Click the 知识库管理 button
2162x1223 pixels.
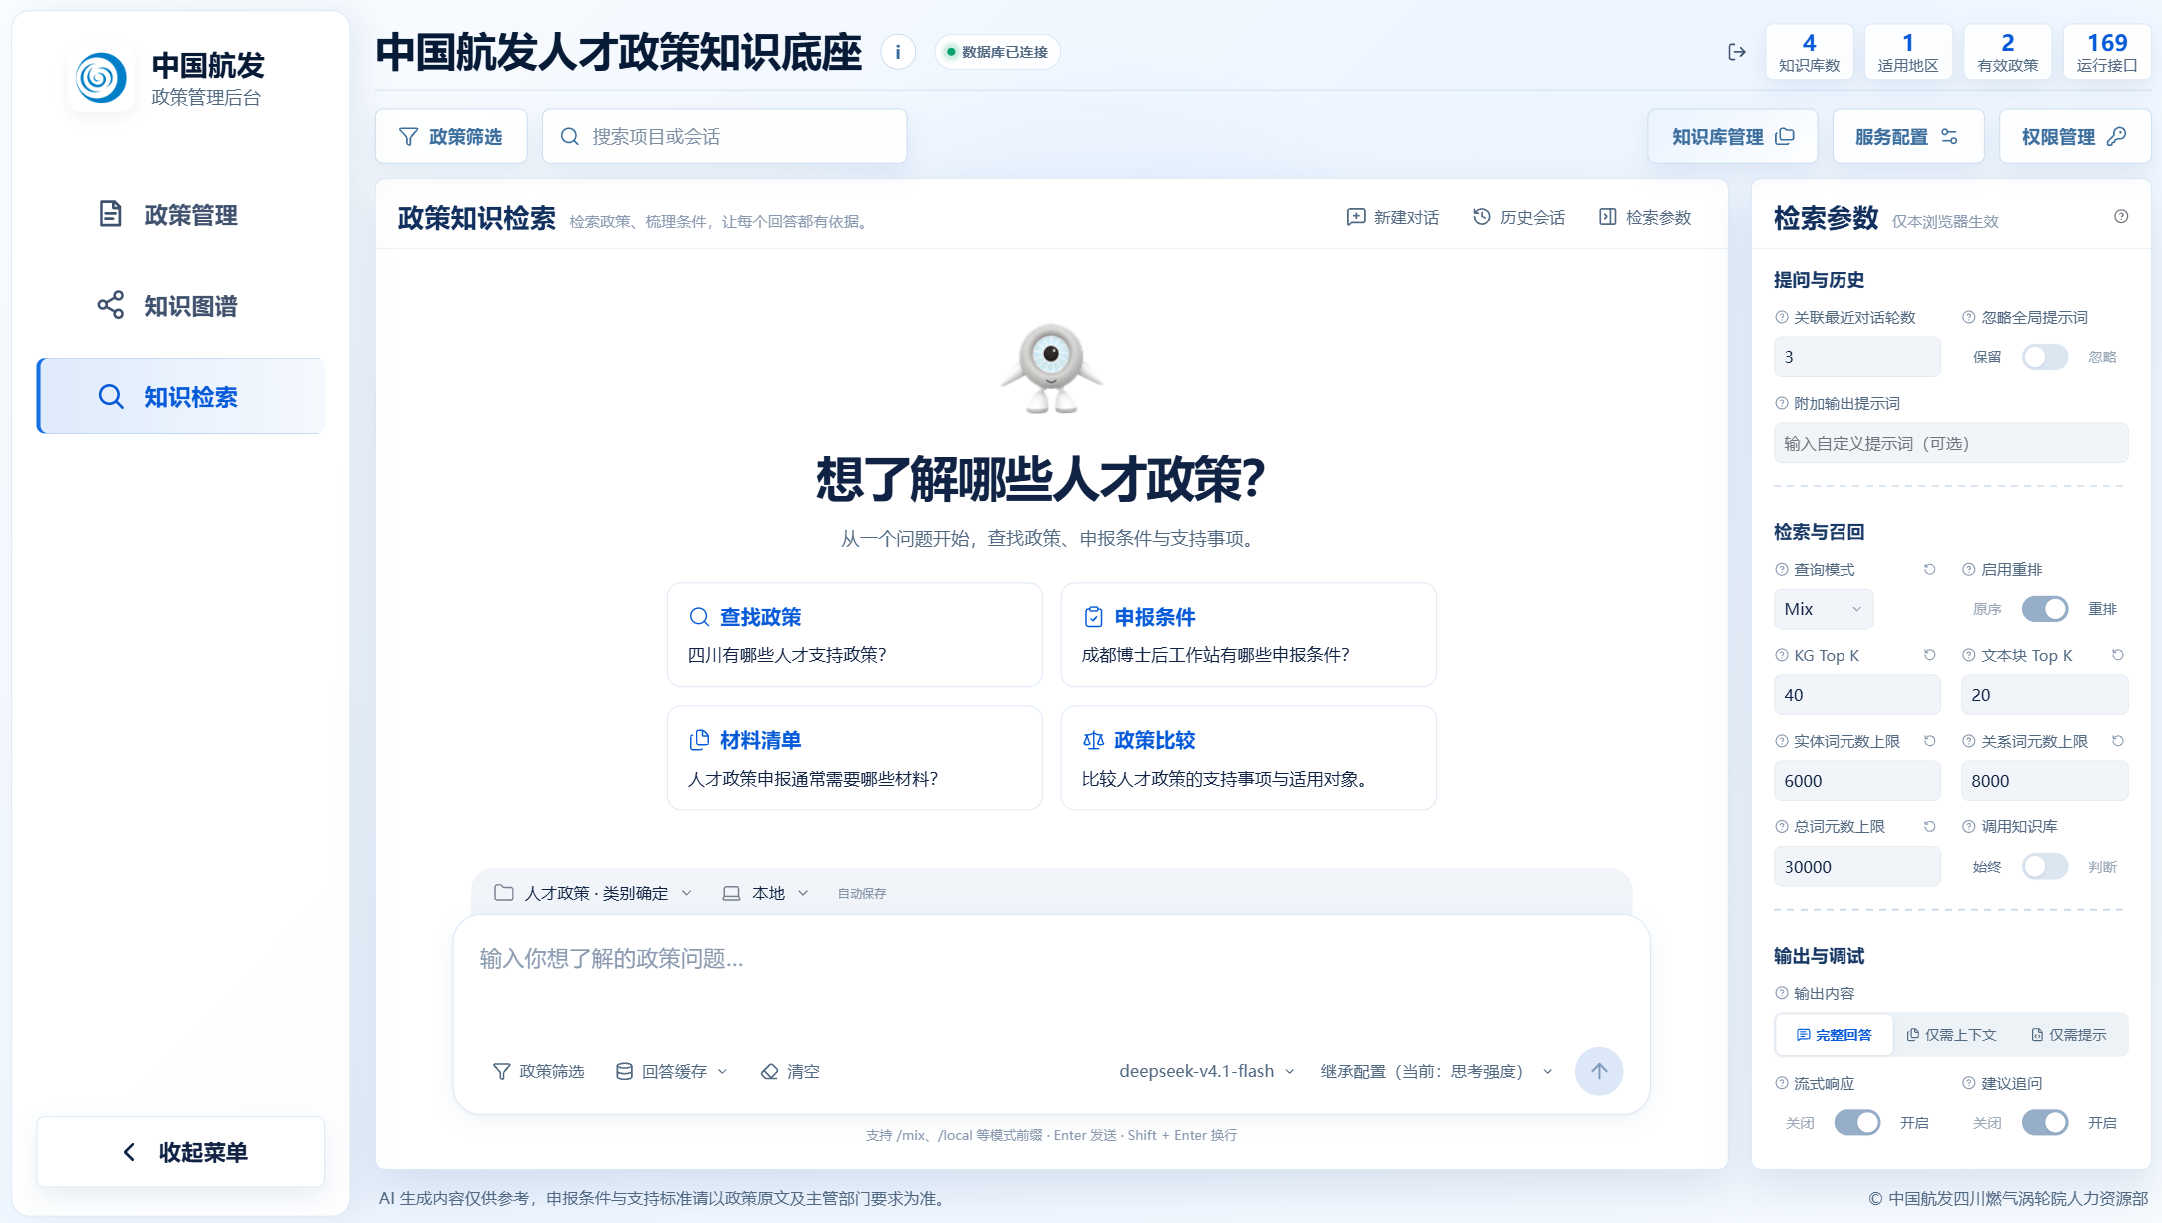point(1732,136)
